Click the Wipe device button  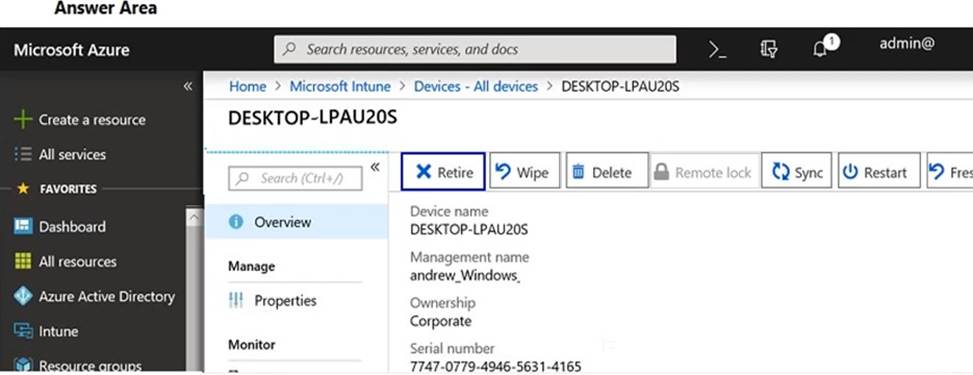(x=524, y=171)
